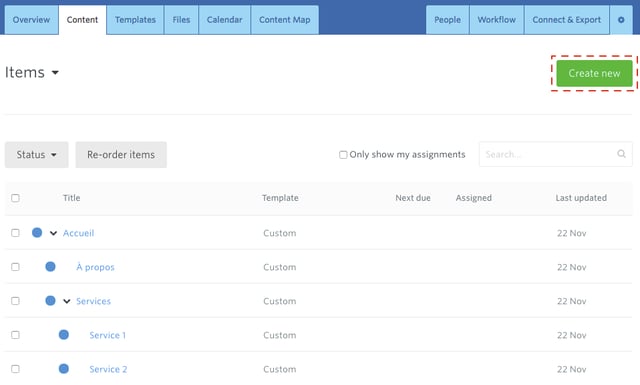
Task: Click the status dot for Services
Action: click(50, 301)
